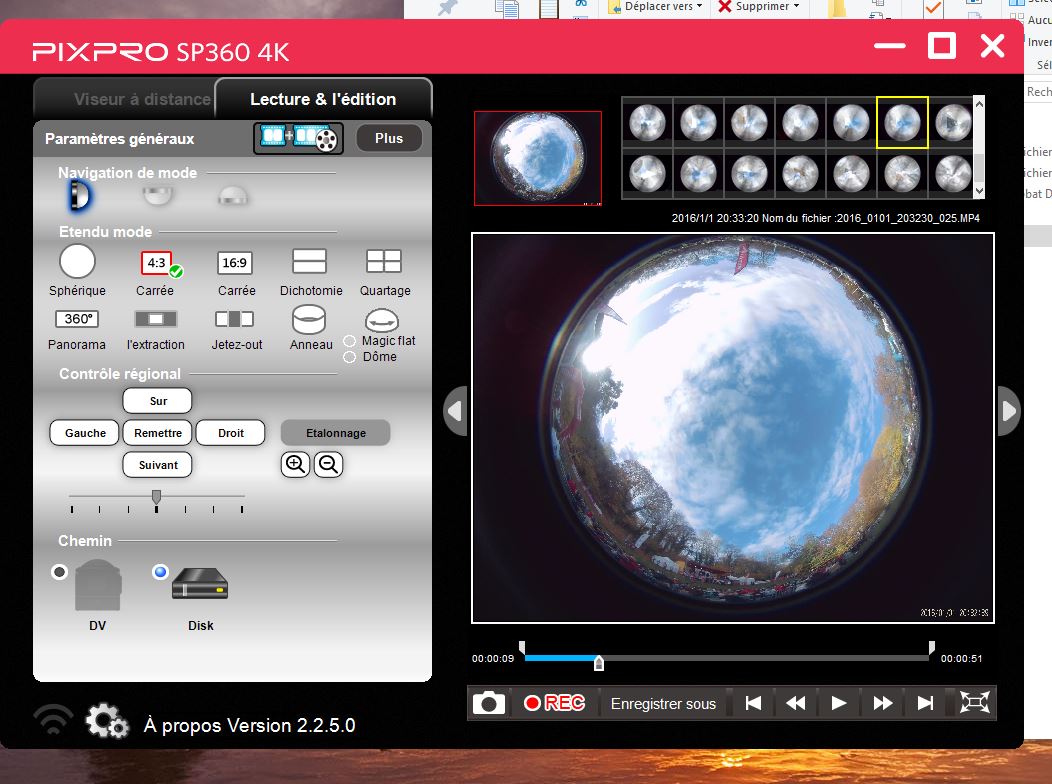Click the DV device icon
This screenshot has height=784, width=1052.
click(x=98, y=585)
